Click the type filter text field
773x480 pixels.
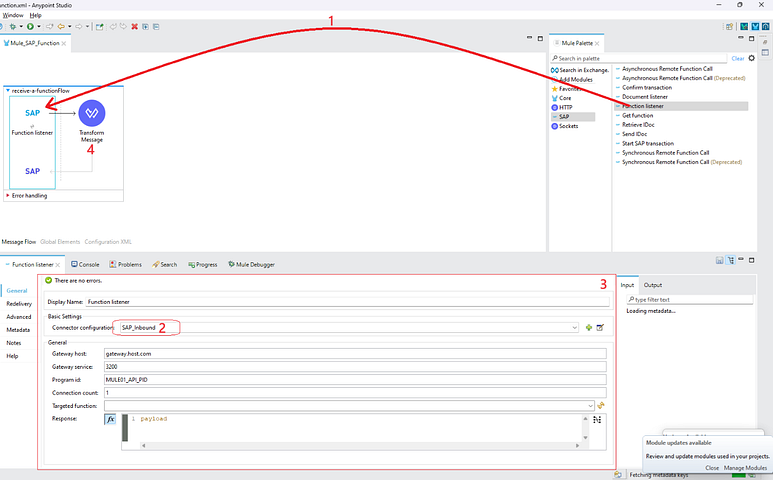(690, 300)
